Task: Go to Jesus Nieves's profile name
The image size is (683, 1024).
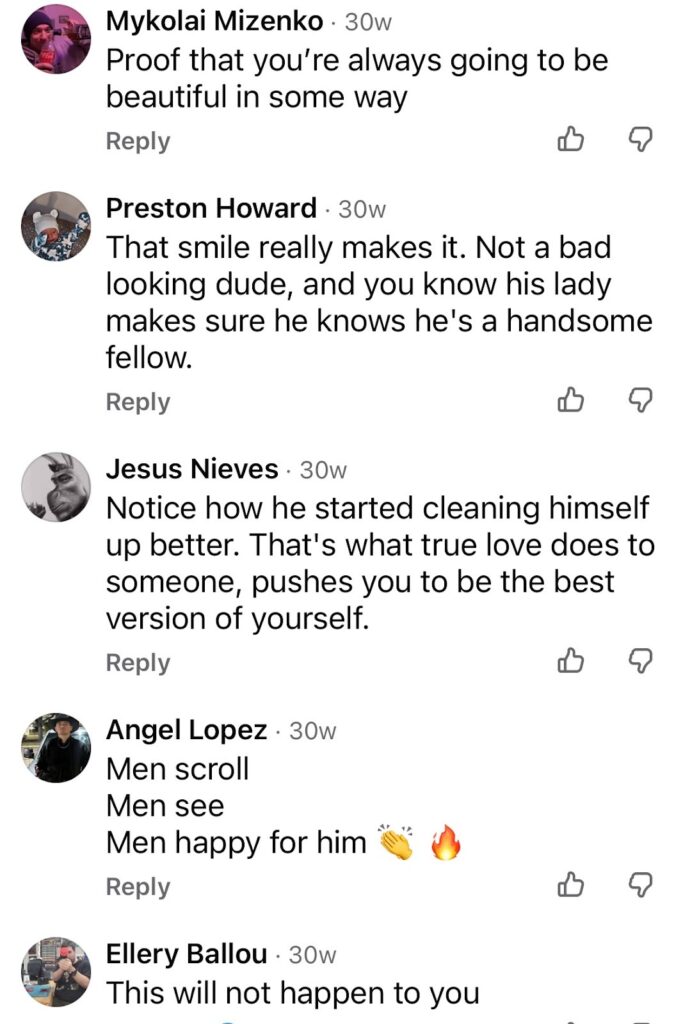Action: point(192,469)
